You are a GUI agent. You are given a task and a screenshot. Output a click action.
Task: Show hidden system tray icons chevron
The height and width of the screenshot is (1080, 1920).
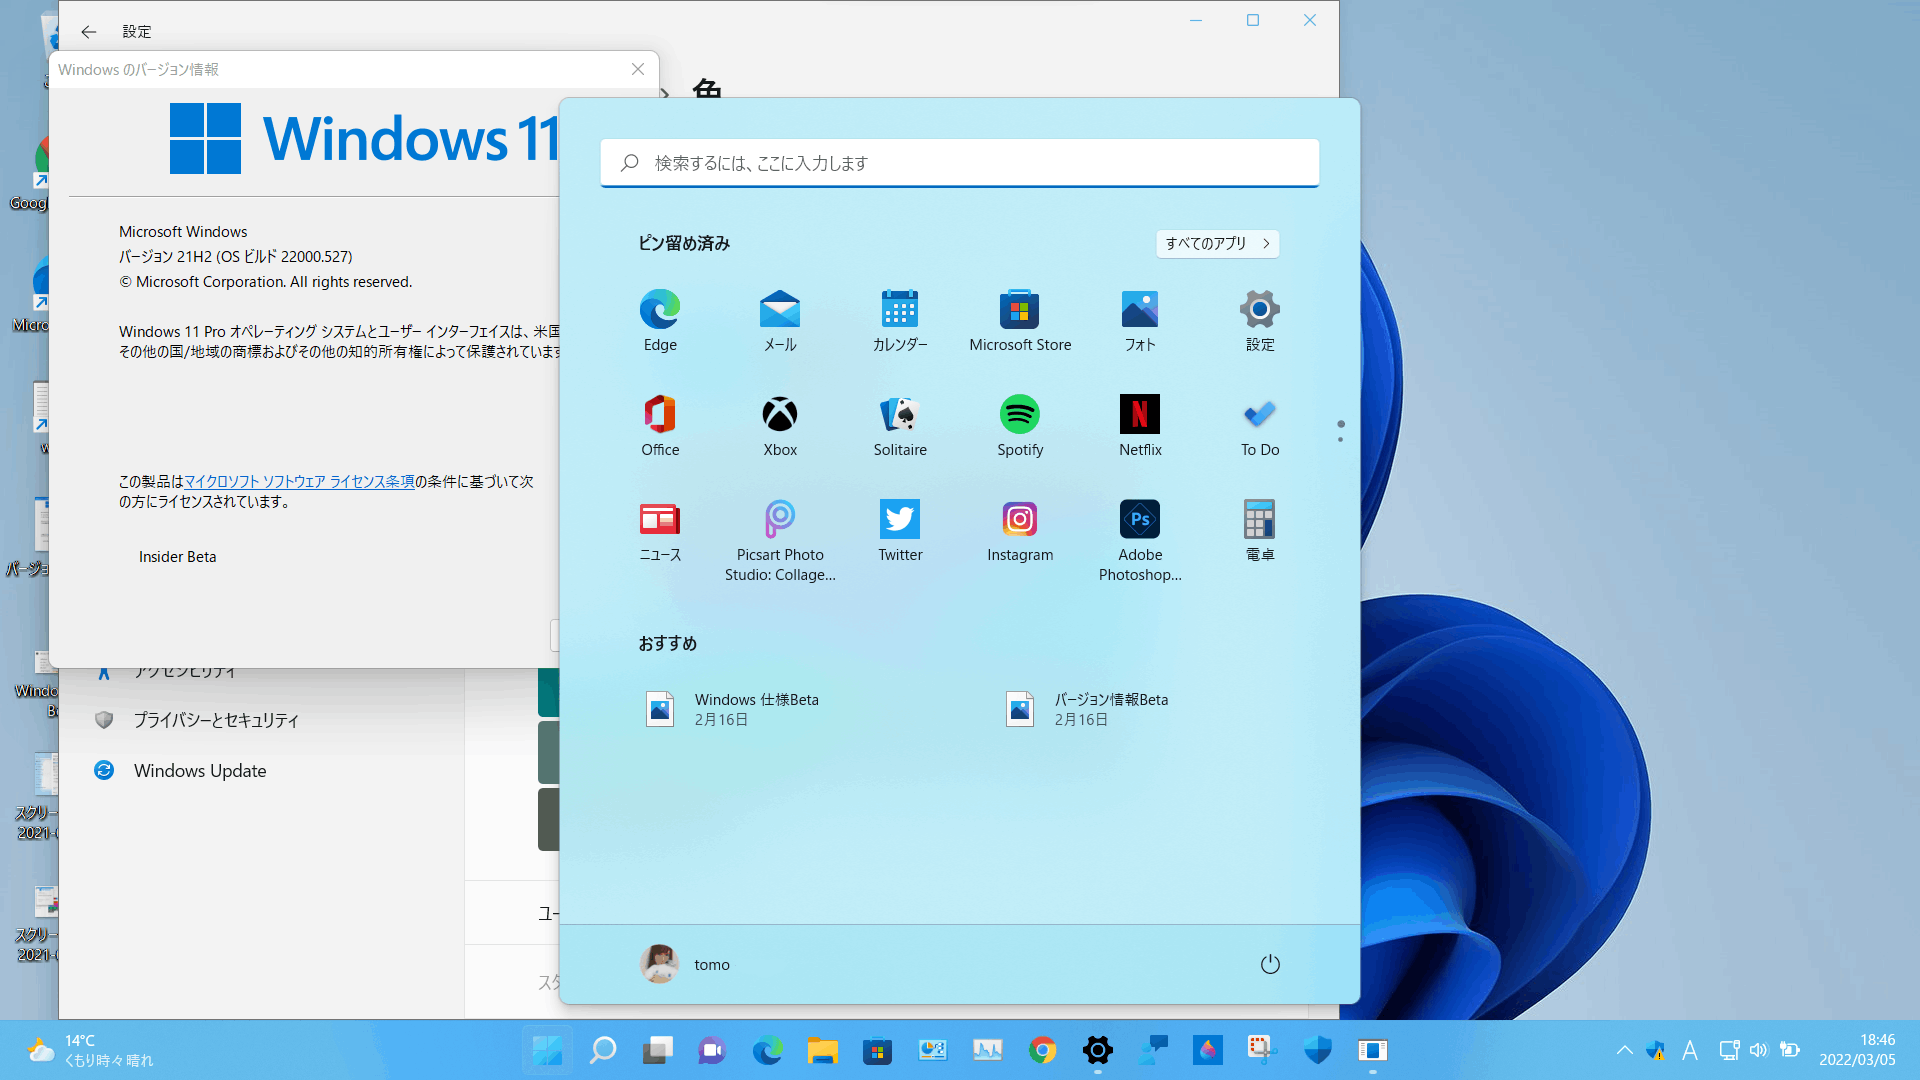(x=1624, y=1050)
